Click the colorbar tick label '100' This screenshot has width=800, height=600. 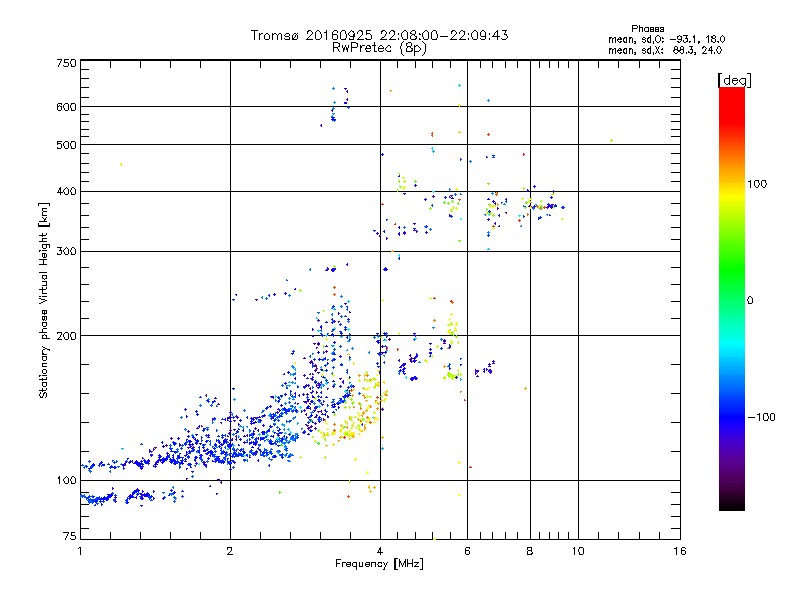(757, 184)
